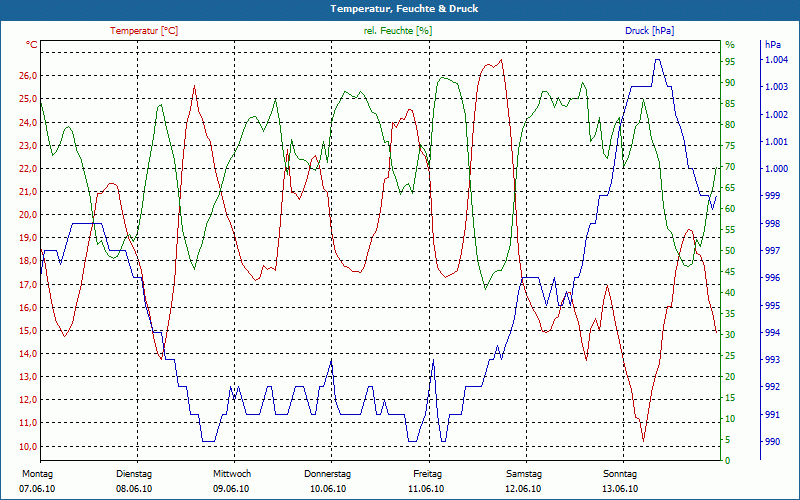Click the '994' pressure axis value
This screenshot has height=500, width=800.
click(771, 333)
